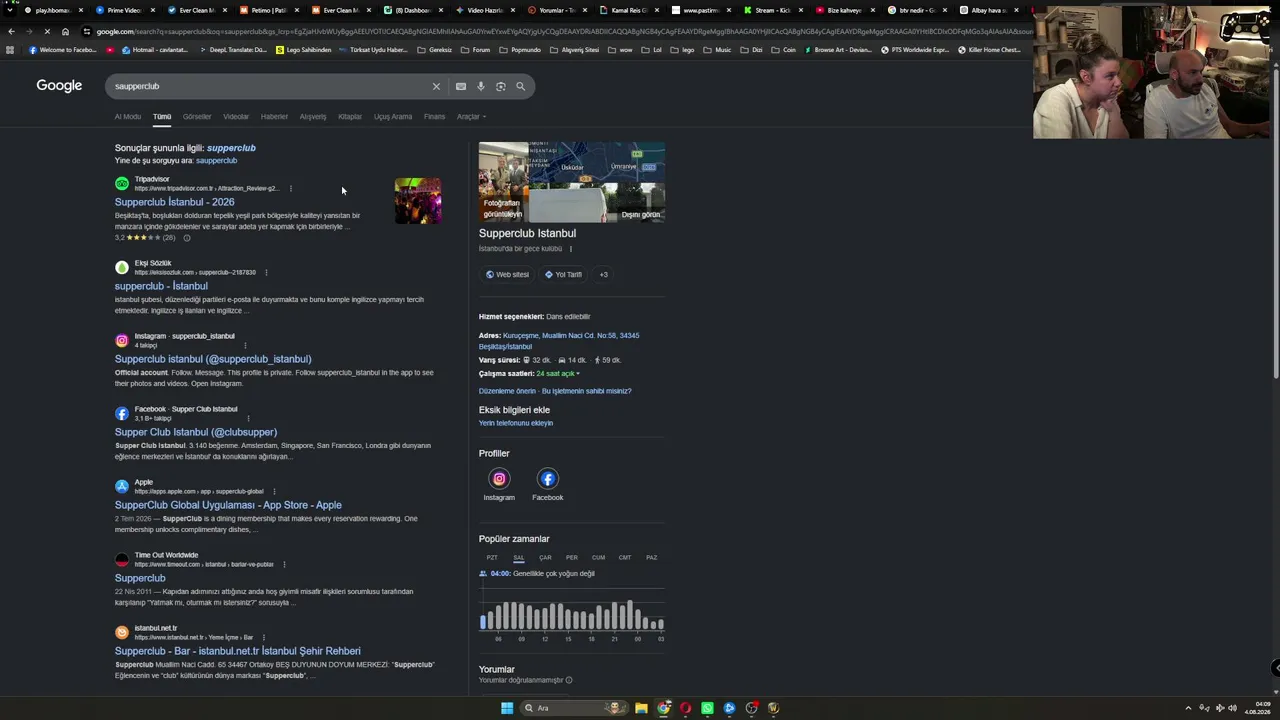Stop loading the current page
The height and width of the screenshot is (720, 1280).
(47, 31)
